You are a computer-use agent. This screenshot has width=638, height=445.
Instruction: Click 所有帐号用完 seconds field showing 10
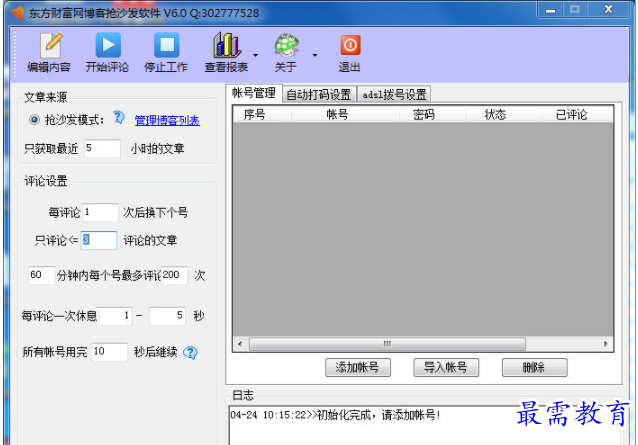109,351
